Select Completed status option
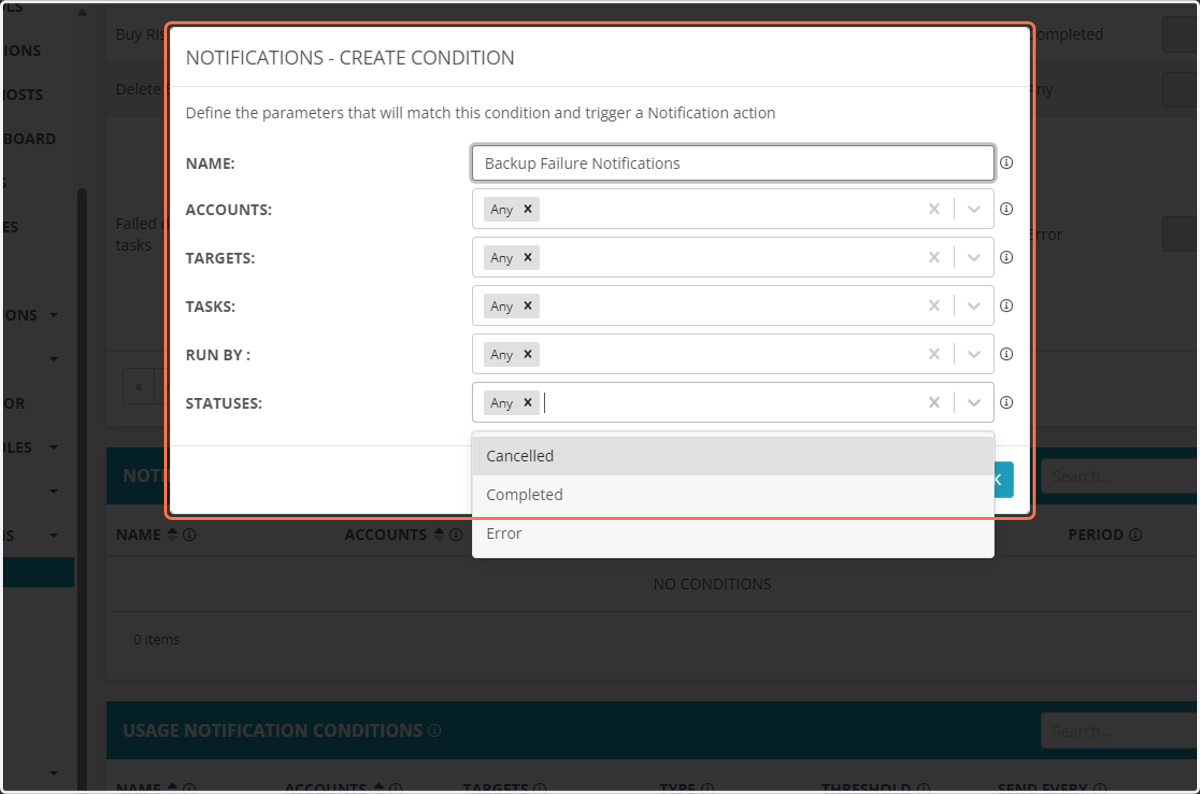The height and width of the screenshot is (794, 1200). (733, 495)
